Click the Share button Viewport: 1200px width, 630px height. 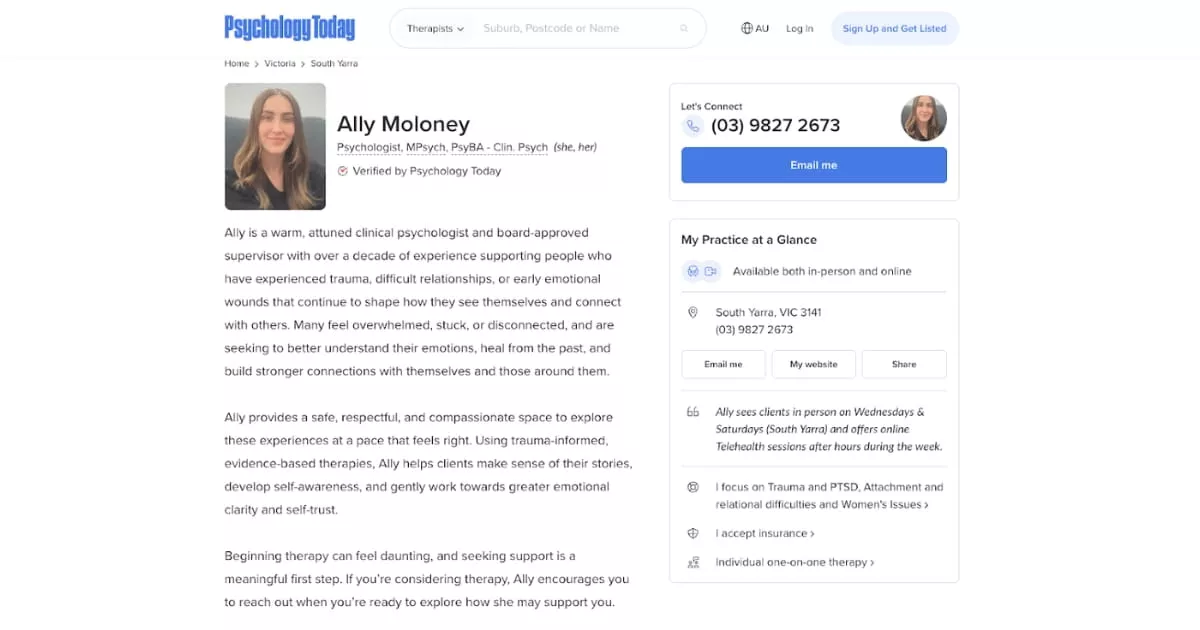pos(903,365)
